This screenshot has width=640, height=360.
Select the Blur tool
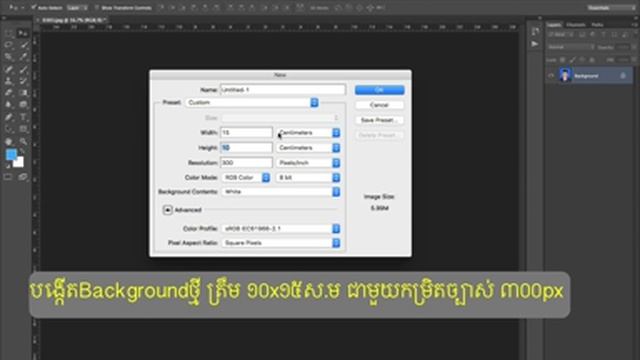click(9, 104)
